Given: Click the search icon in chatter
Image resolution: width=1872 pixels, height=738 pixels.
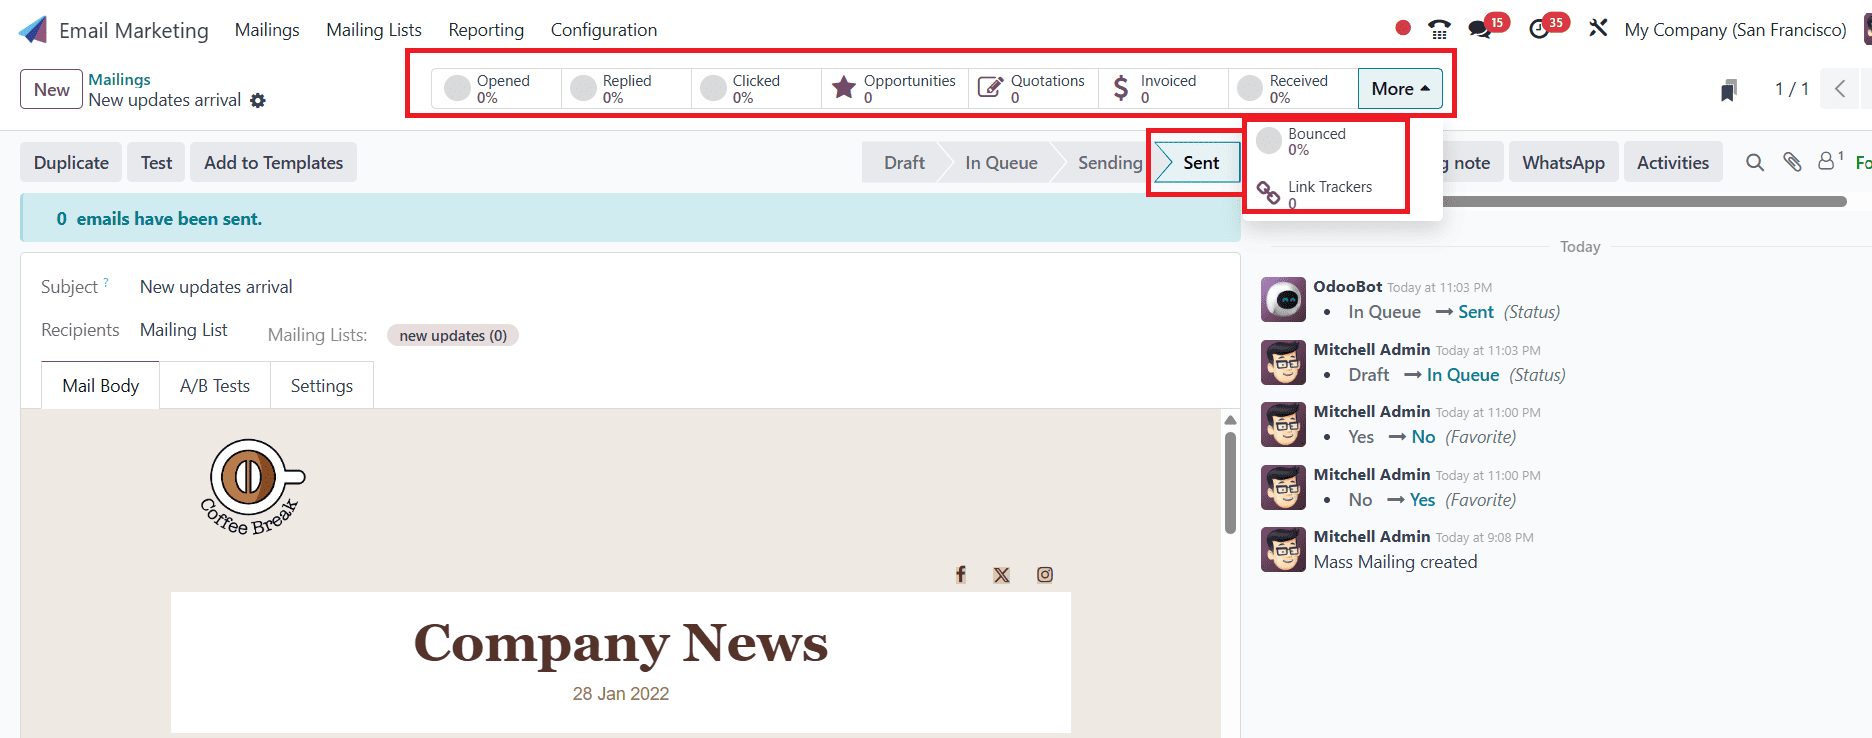Looking at the screenshot, I should tap(1755, 162).
